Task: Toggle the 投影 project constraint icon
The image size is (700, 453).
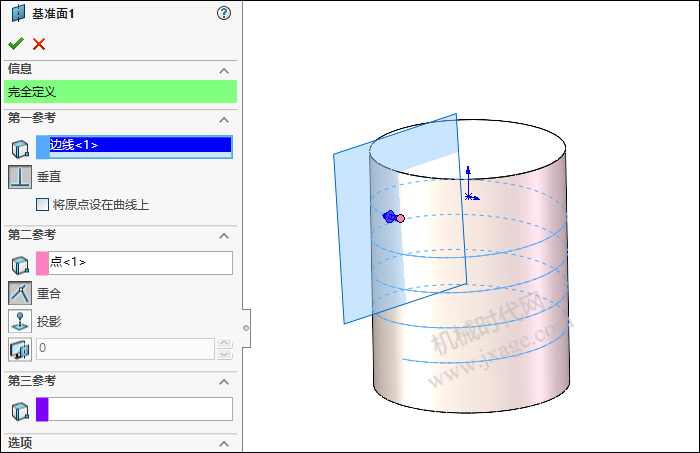Action: pos(20,321)
